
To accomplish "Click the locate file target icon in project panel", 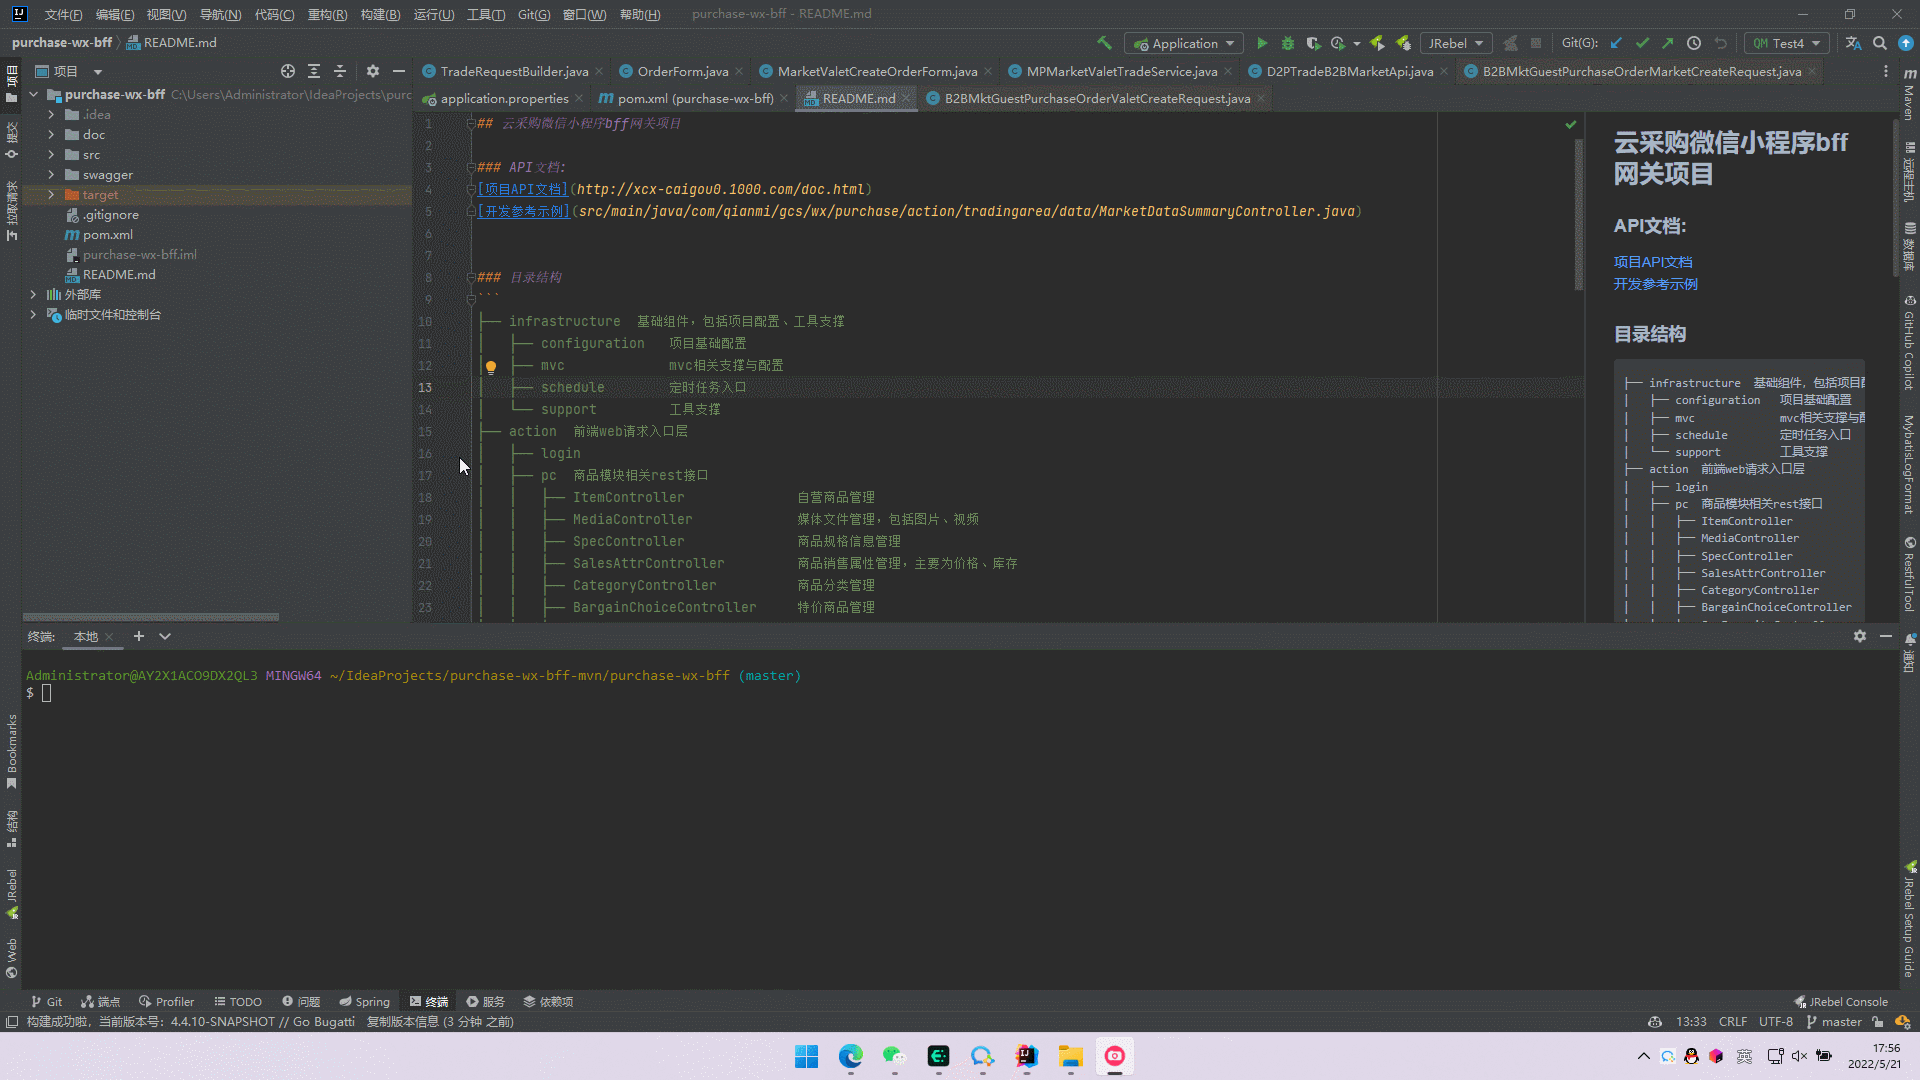I will click(288, 71).
